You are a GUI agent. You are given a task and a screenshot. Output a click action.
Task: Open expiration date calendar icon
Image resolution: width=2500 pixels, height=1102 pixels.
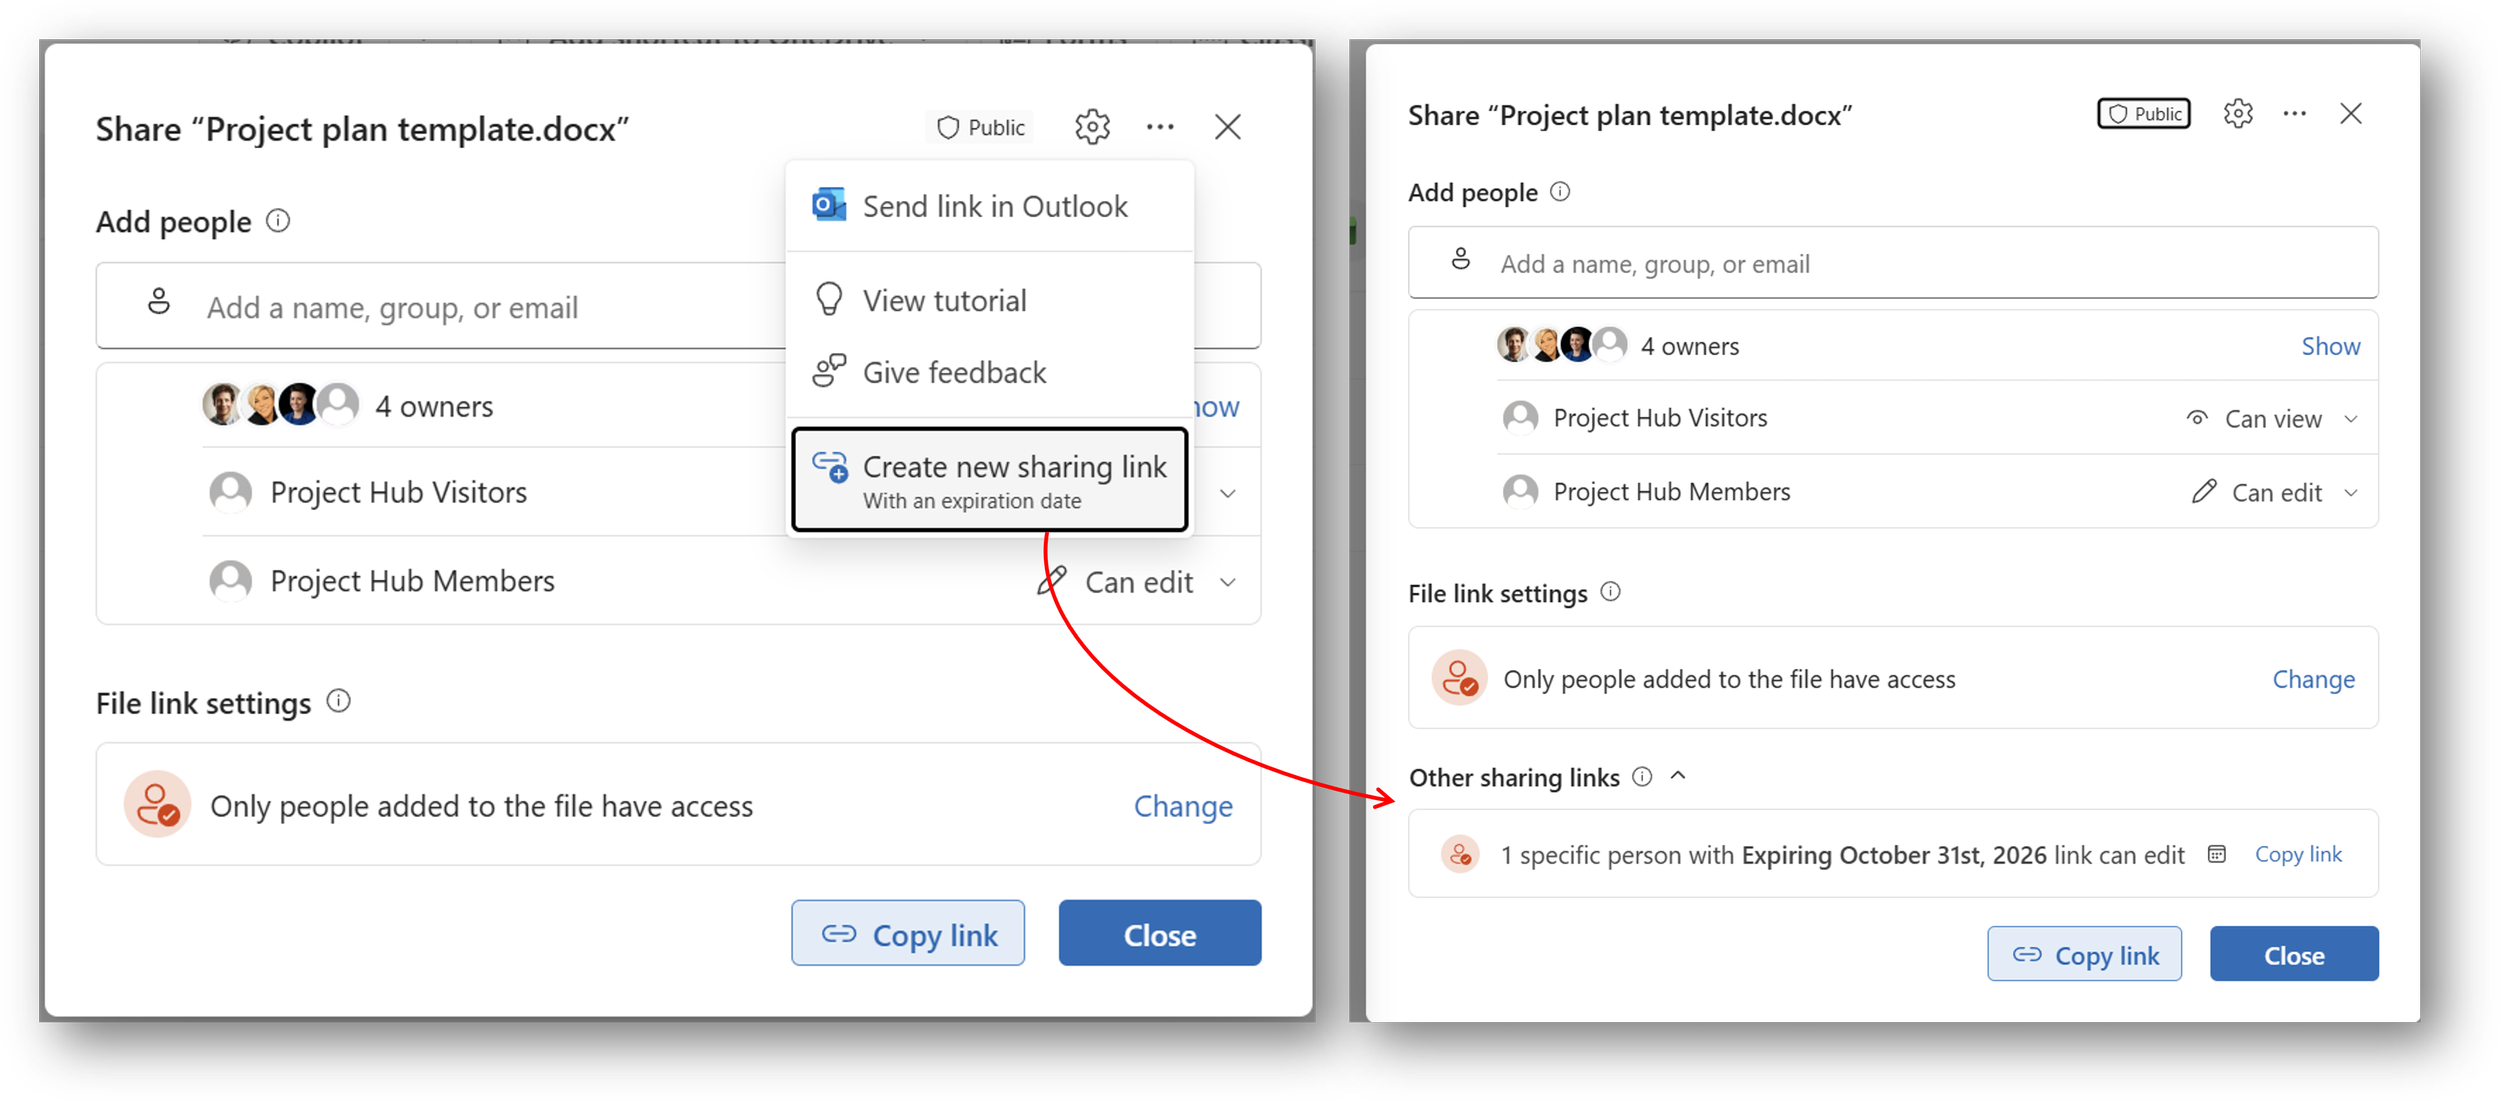pos(2217,854)
